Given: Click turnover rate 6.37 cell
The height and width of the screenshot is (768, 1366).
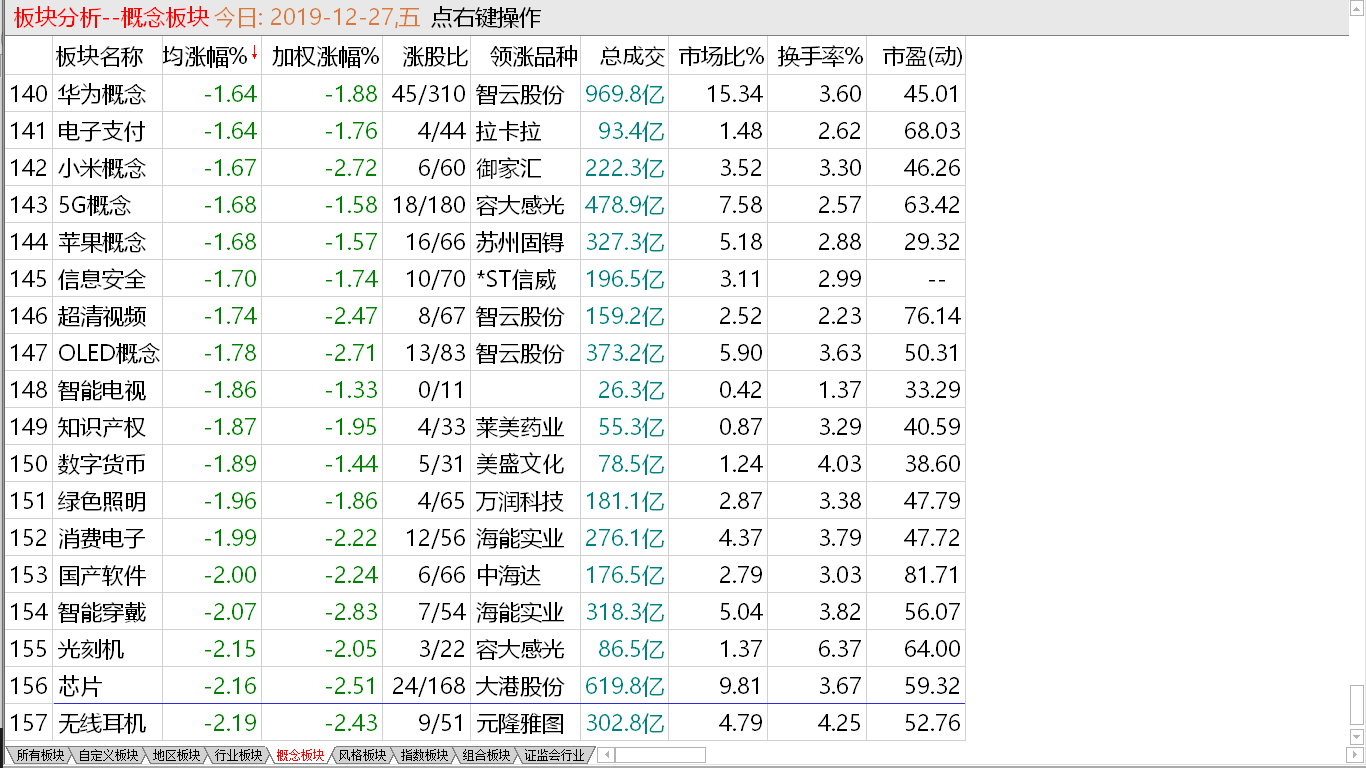Looking at the screenshot, I should [840, 649].
